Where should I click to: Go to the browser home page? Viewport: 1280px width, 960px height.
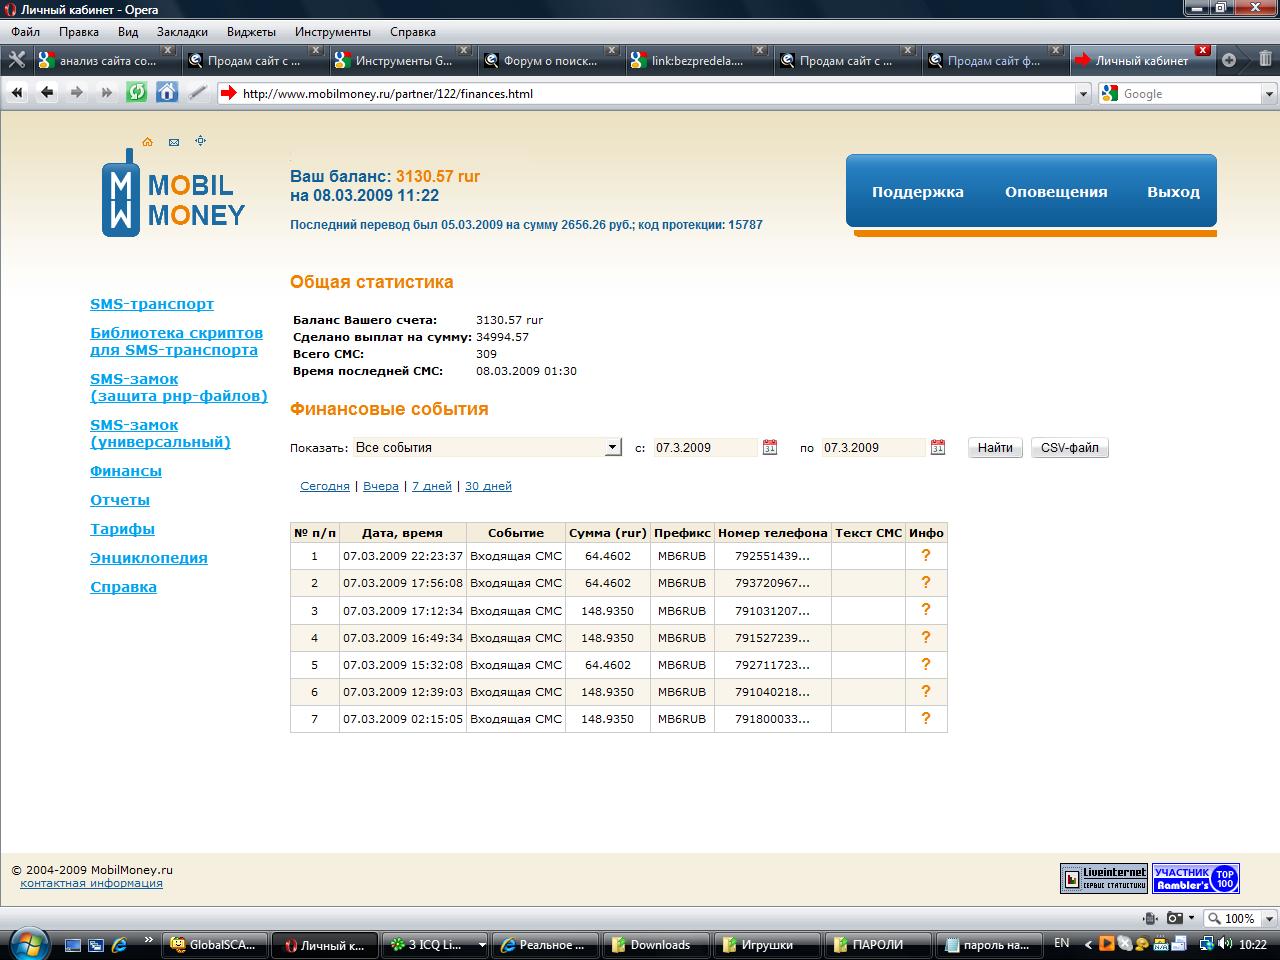167,93
